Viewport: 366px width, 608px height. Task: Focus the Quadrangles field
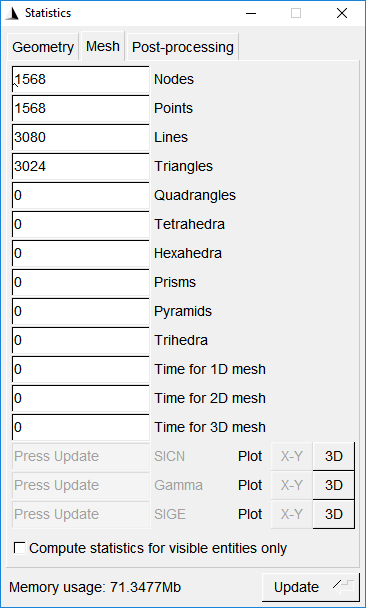coord(81,195)
